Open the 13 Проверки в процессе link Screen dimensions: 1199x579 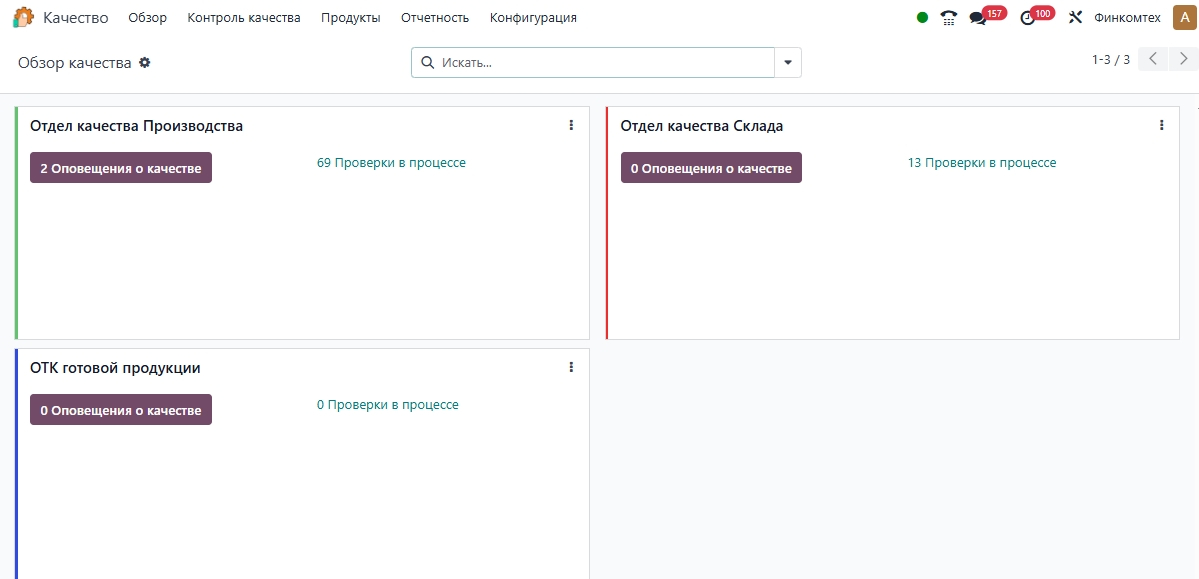pyautogui.click(x=982, y=162)
